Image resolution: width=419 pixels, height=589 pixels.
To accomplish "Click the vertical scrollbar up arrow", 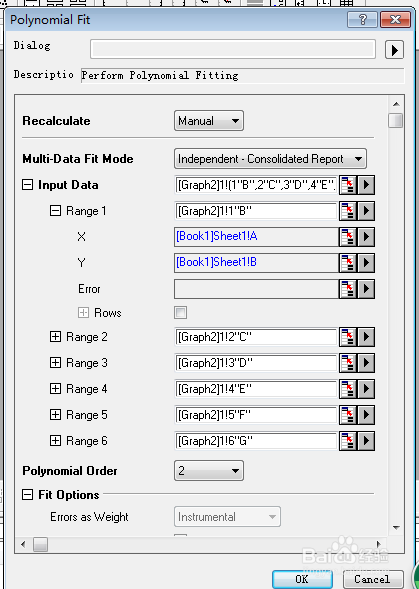I will pos(396,104).
